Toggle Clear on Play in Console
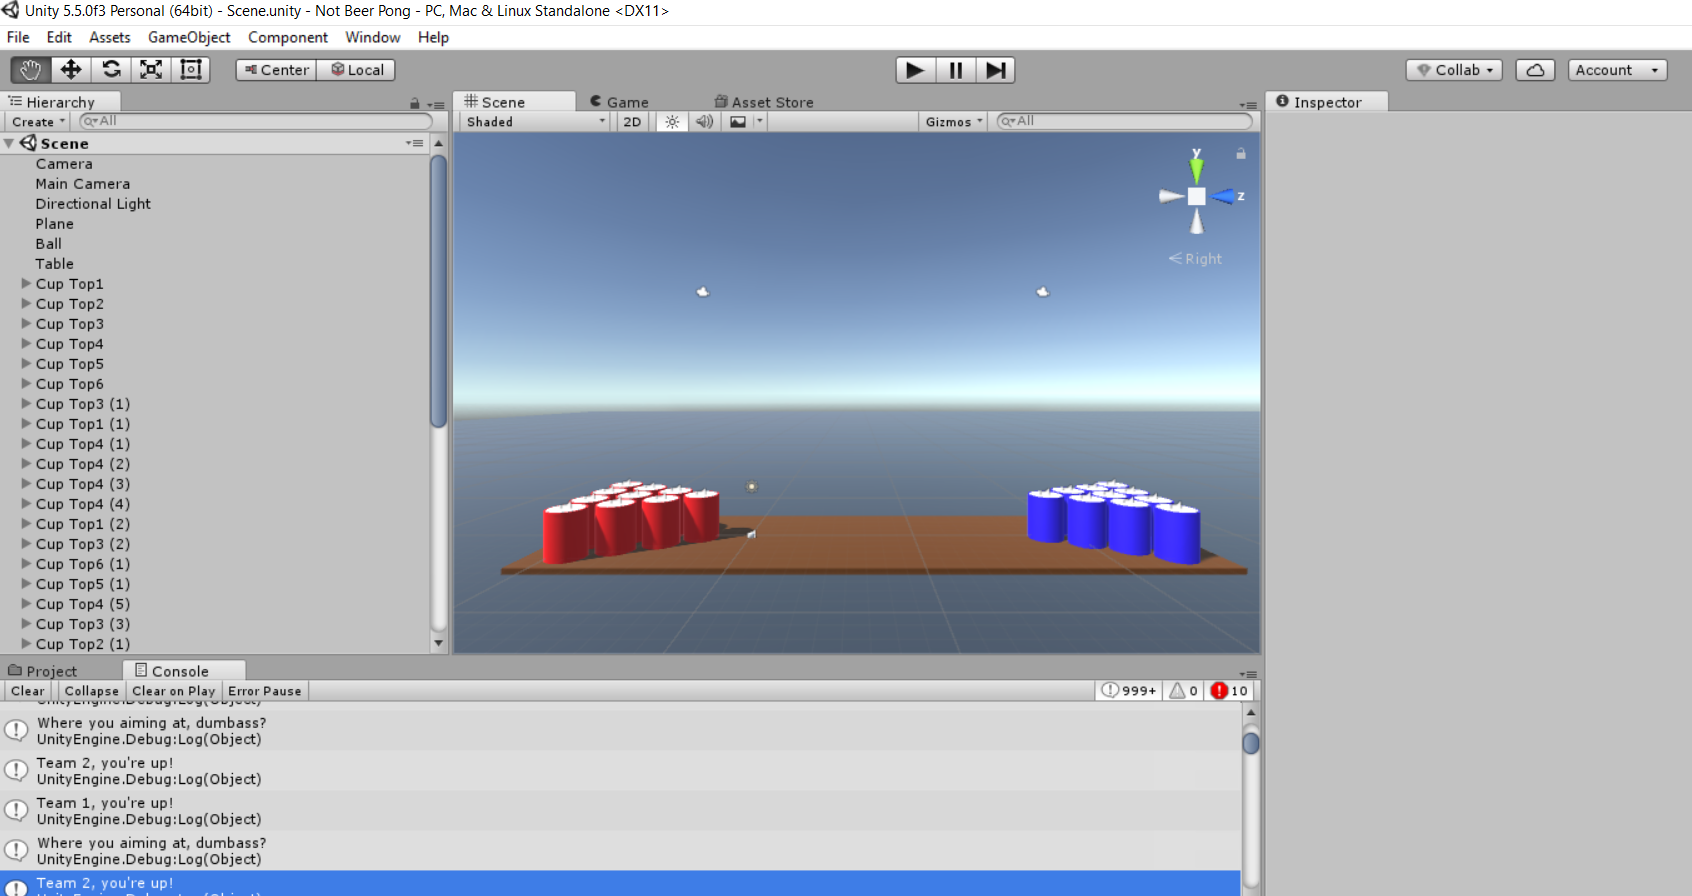The width and height of the screenshot is (1692, 896). pos(174,691)
